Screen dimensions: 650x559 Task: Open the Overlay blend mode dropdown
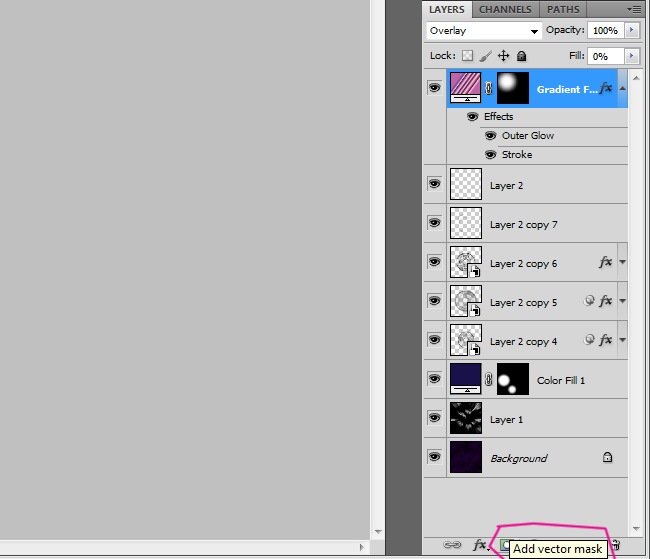click(484, 31)
